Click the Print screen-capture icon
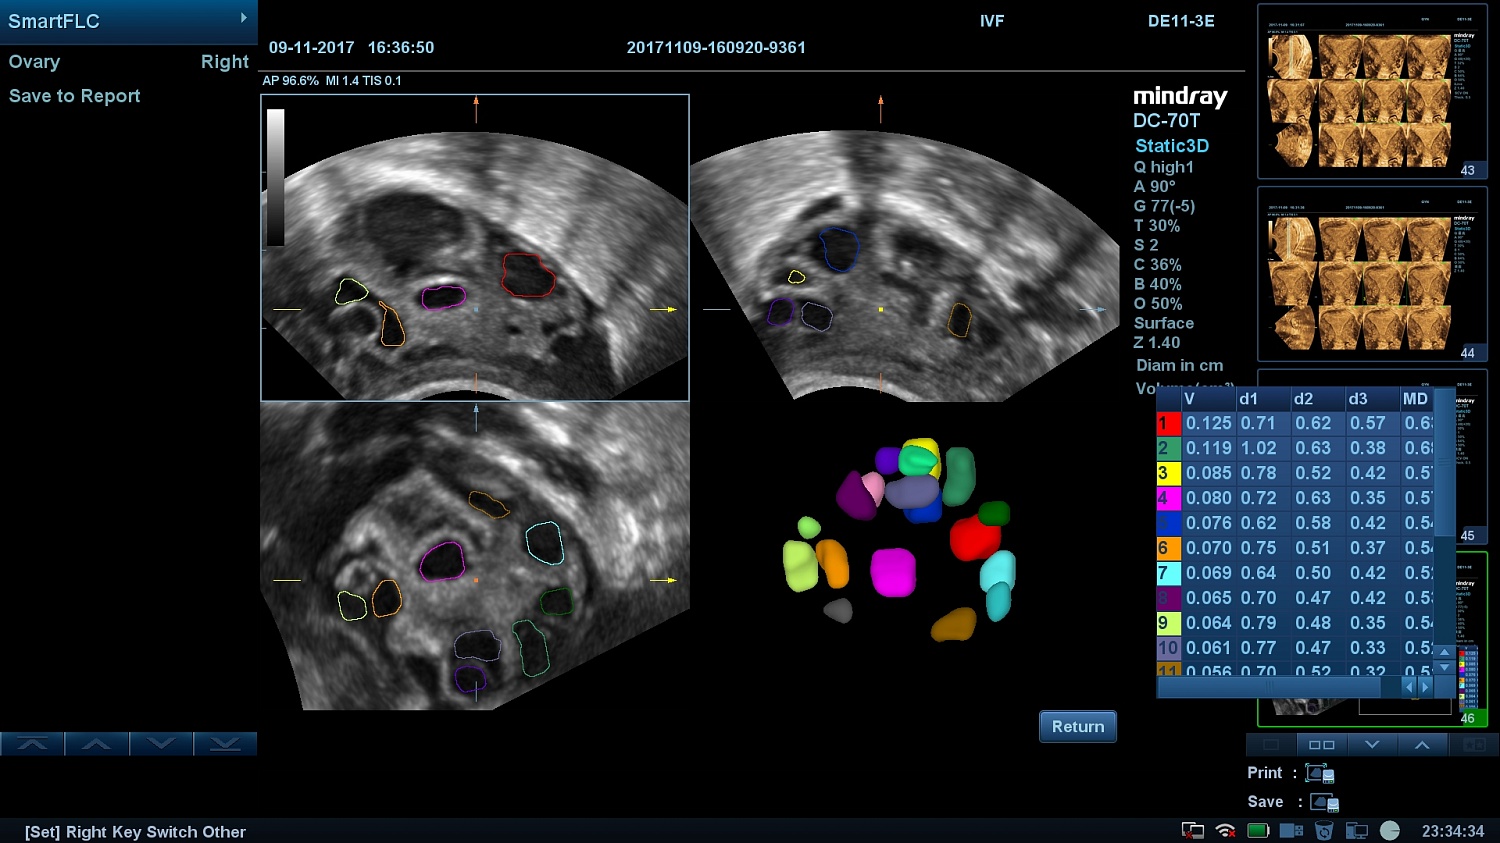This screenshot has height=843, width=1500. 1320,773
